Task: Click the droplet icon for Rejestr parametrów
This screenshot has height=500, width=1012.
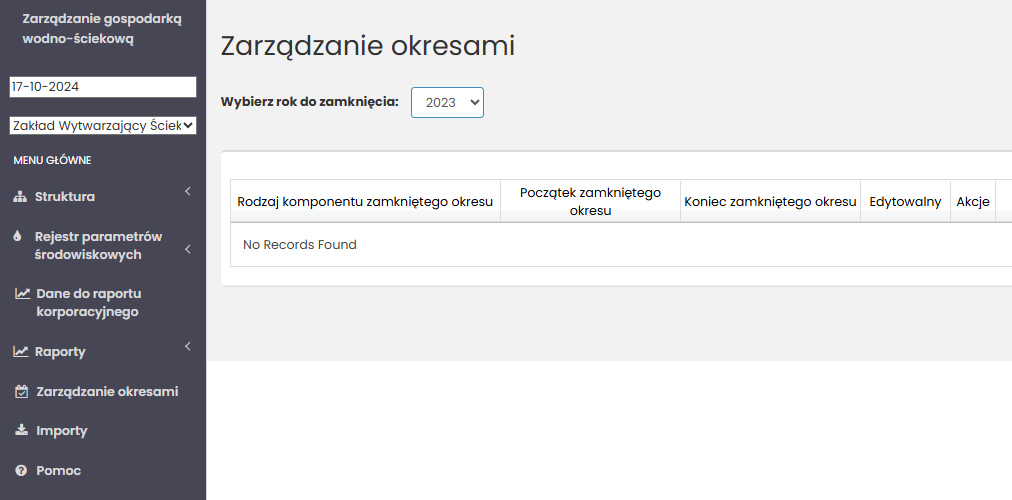Action: [x=17, y=237]
